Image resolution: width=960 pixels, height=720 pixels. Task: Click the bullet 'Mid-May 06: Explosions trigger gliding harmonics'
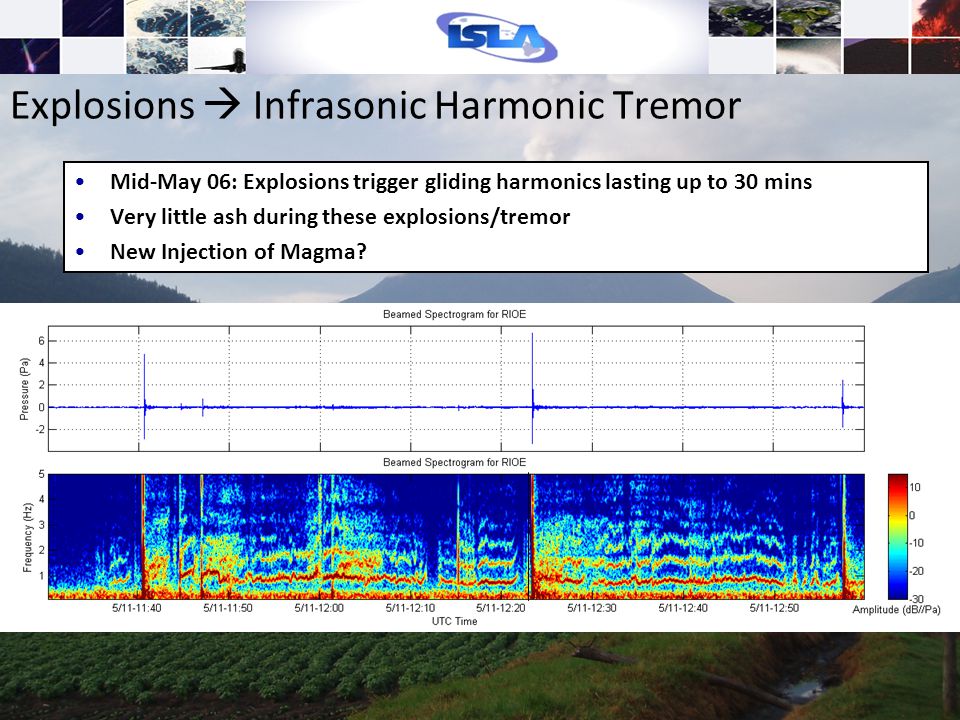[x=461, y=182]
